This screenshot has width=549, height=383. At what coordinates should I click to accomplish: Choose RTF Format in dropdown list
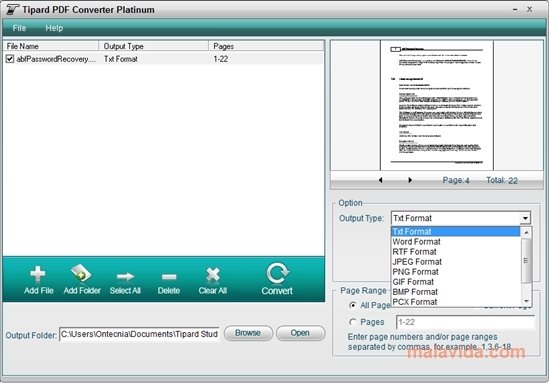point(455,252)
